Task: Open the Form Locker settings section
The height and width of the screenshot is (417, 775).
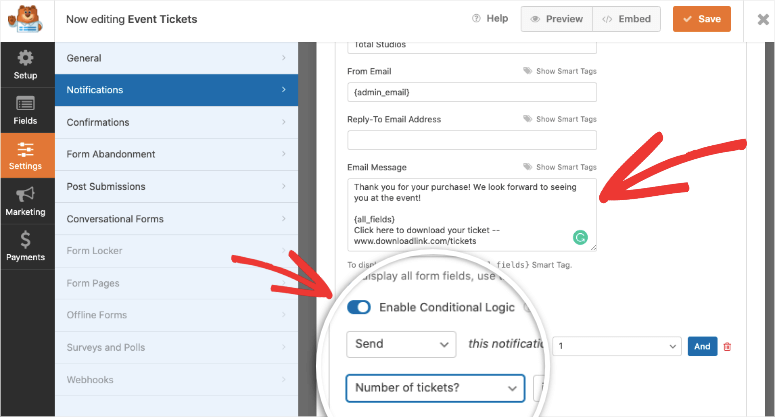Action: [x=176, y=250]
